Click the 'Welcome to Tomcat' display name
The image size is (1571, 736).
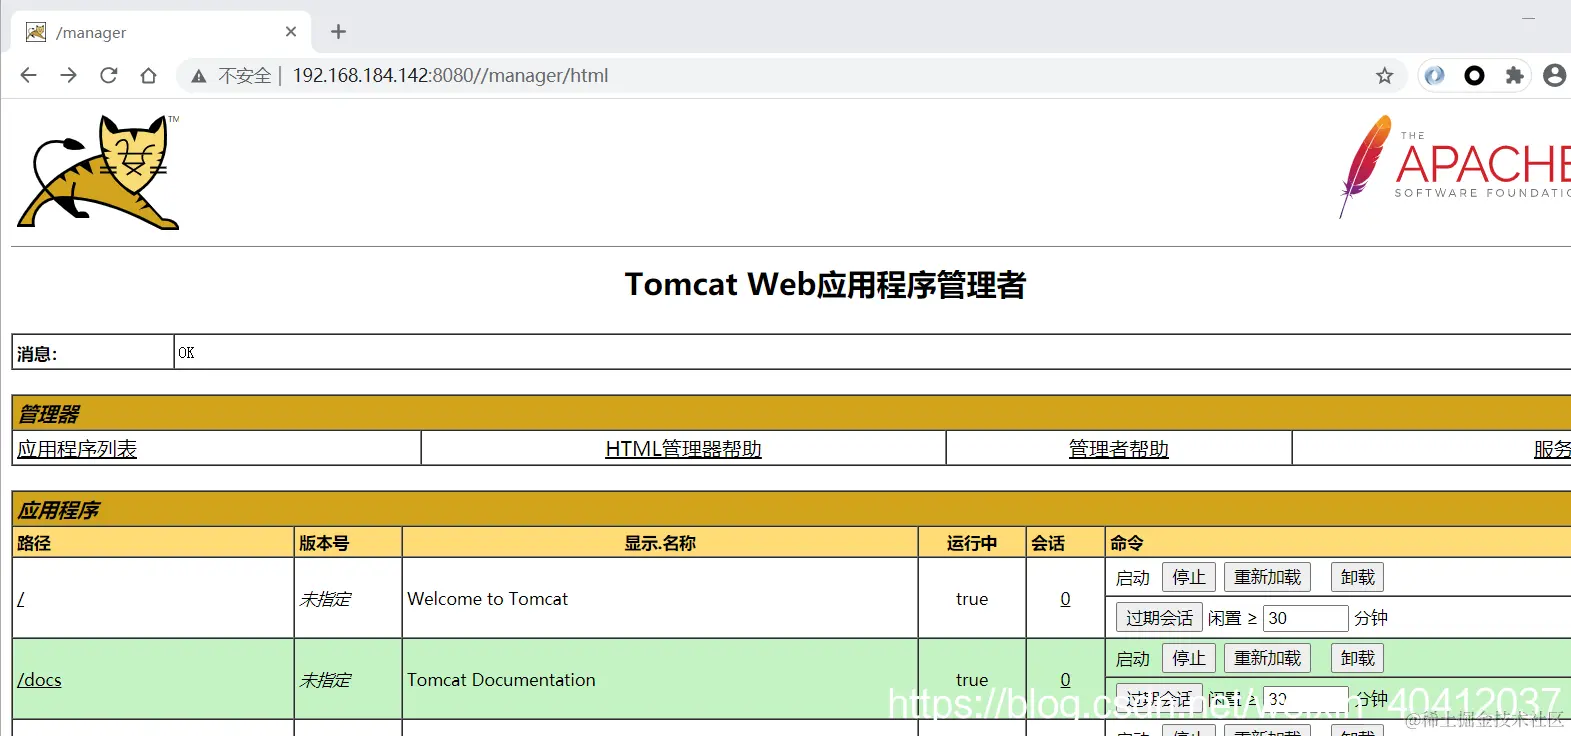click(488, 599)
